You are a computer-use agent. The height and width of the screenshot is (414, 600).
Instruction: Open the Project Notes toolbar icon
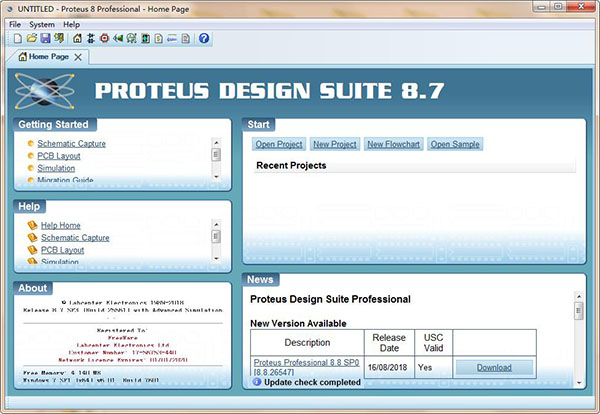coord(186,38)
